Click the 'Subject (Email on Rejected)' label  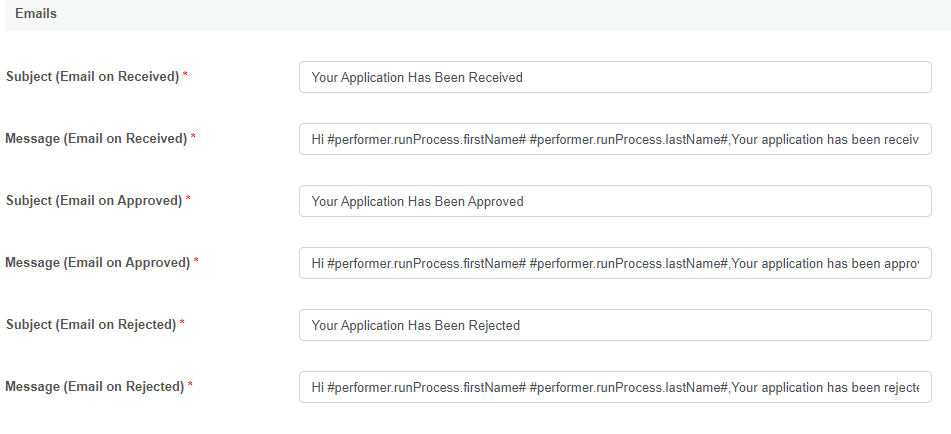pos(91,325)
